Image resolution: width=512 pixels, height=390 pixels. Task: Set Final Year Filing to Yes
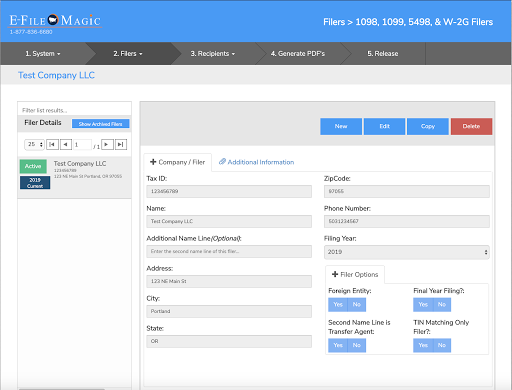(x=423, y=304)
